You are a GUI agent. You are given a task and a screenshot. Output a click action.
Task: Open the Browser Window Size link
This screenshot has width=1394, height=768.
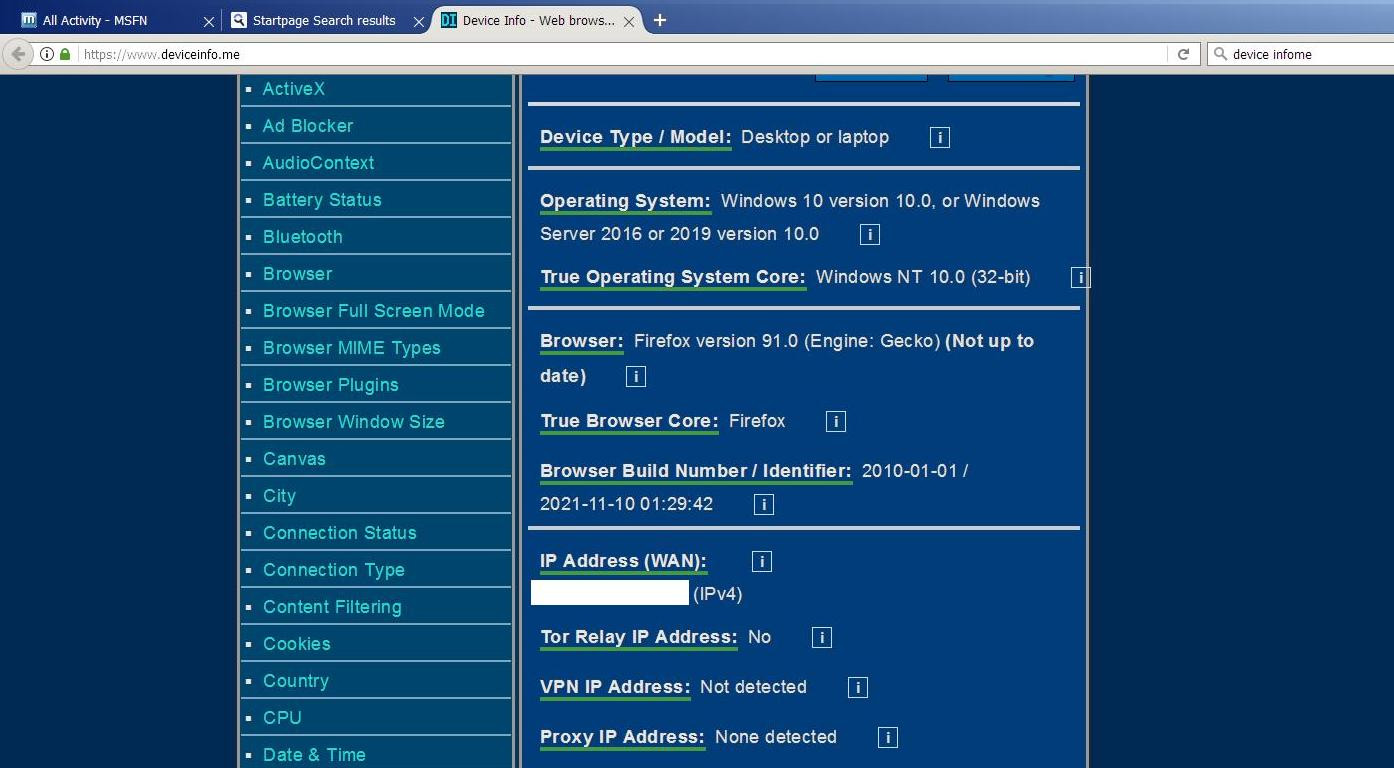click(x=353, y=422)
